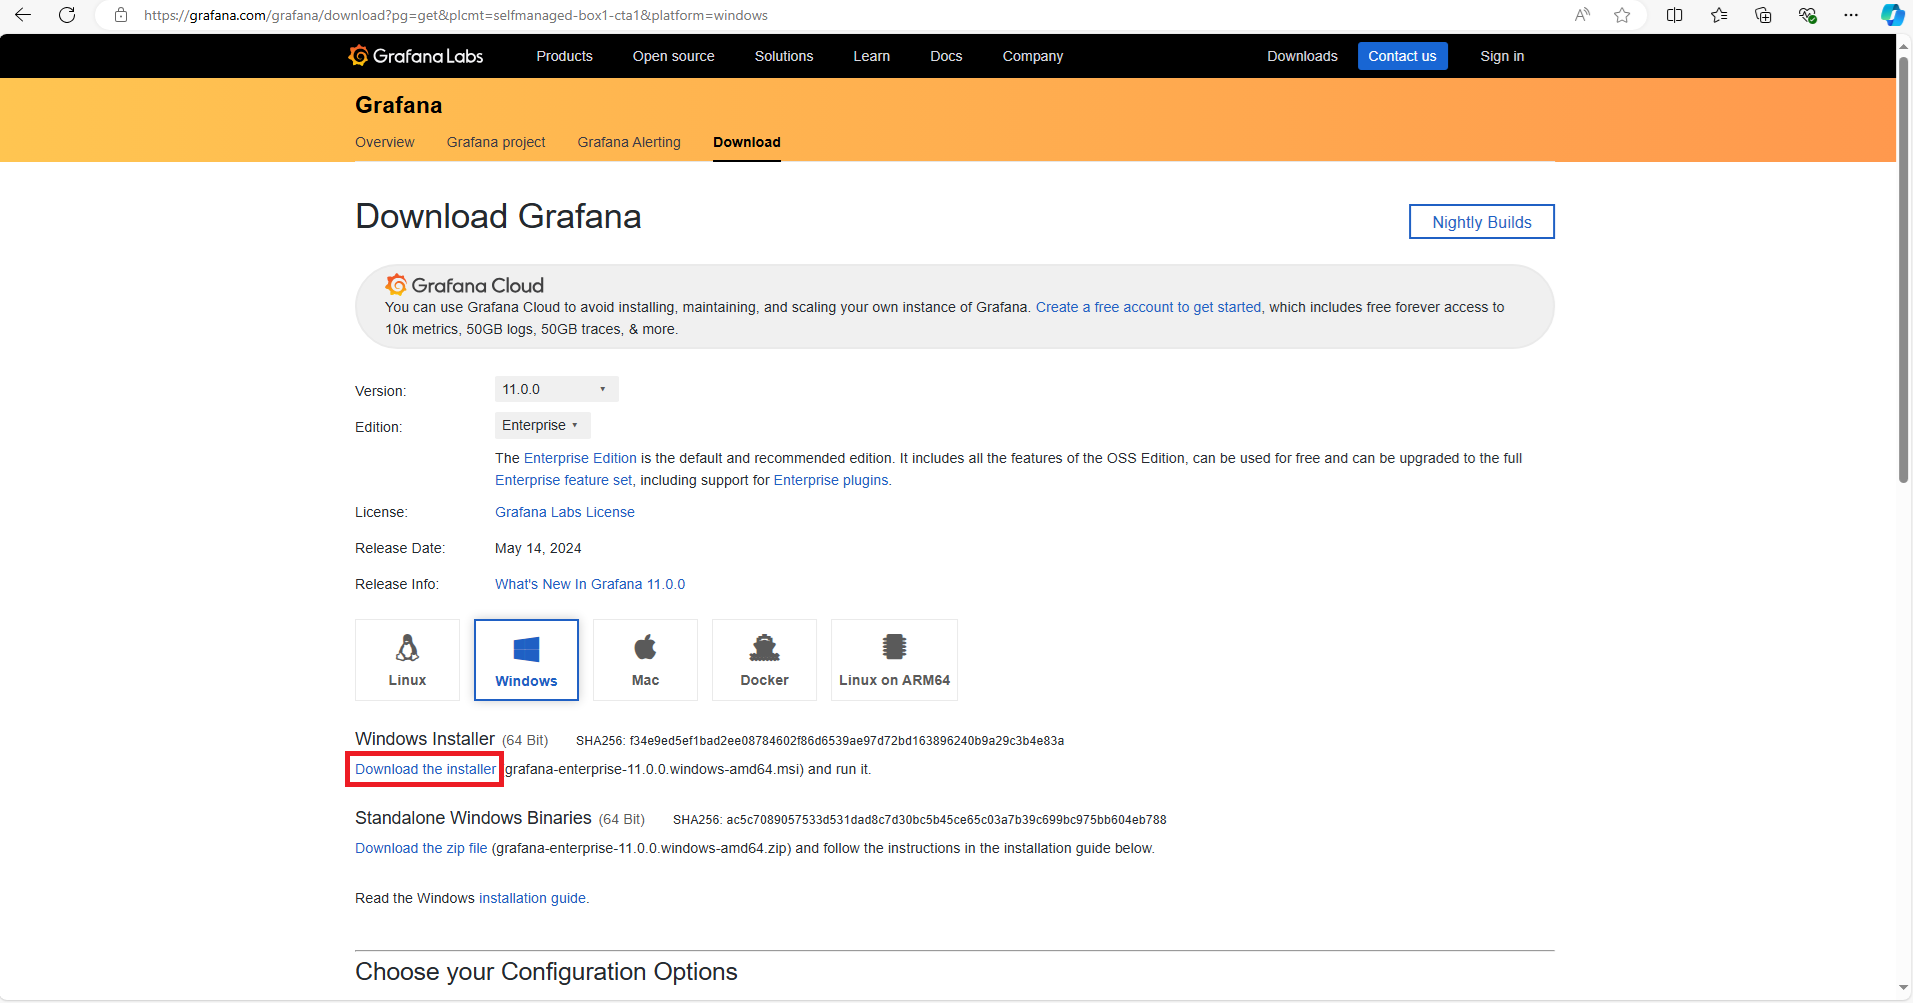
Task: Open the Collections icon
Action: 1763,15
